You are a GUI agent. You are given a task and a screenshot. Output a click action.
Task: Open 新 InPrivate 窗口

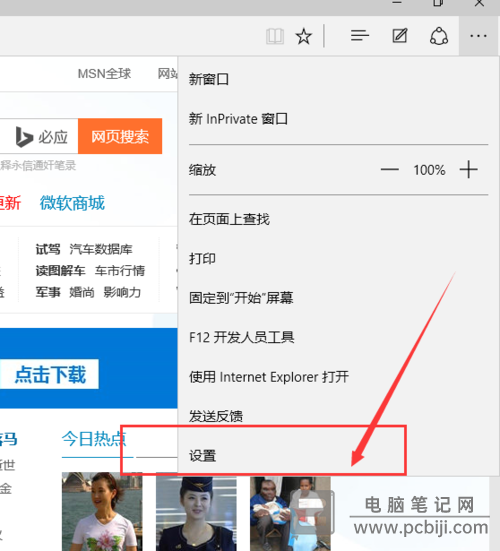[338, 119]
